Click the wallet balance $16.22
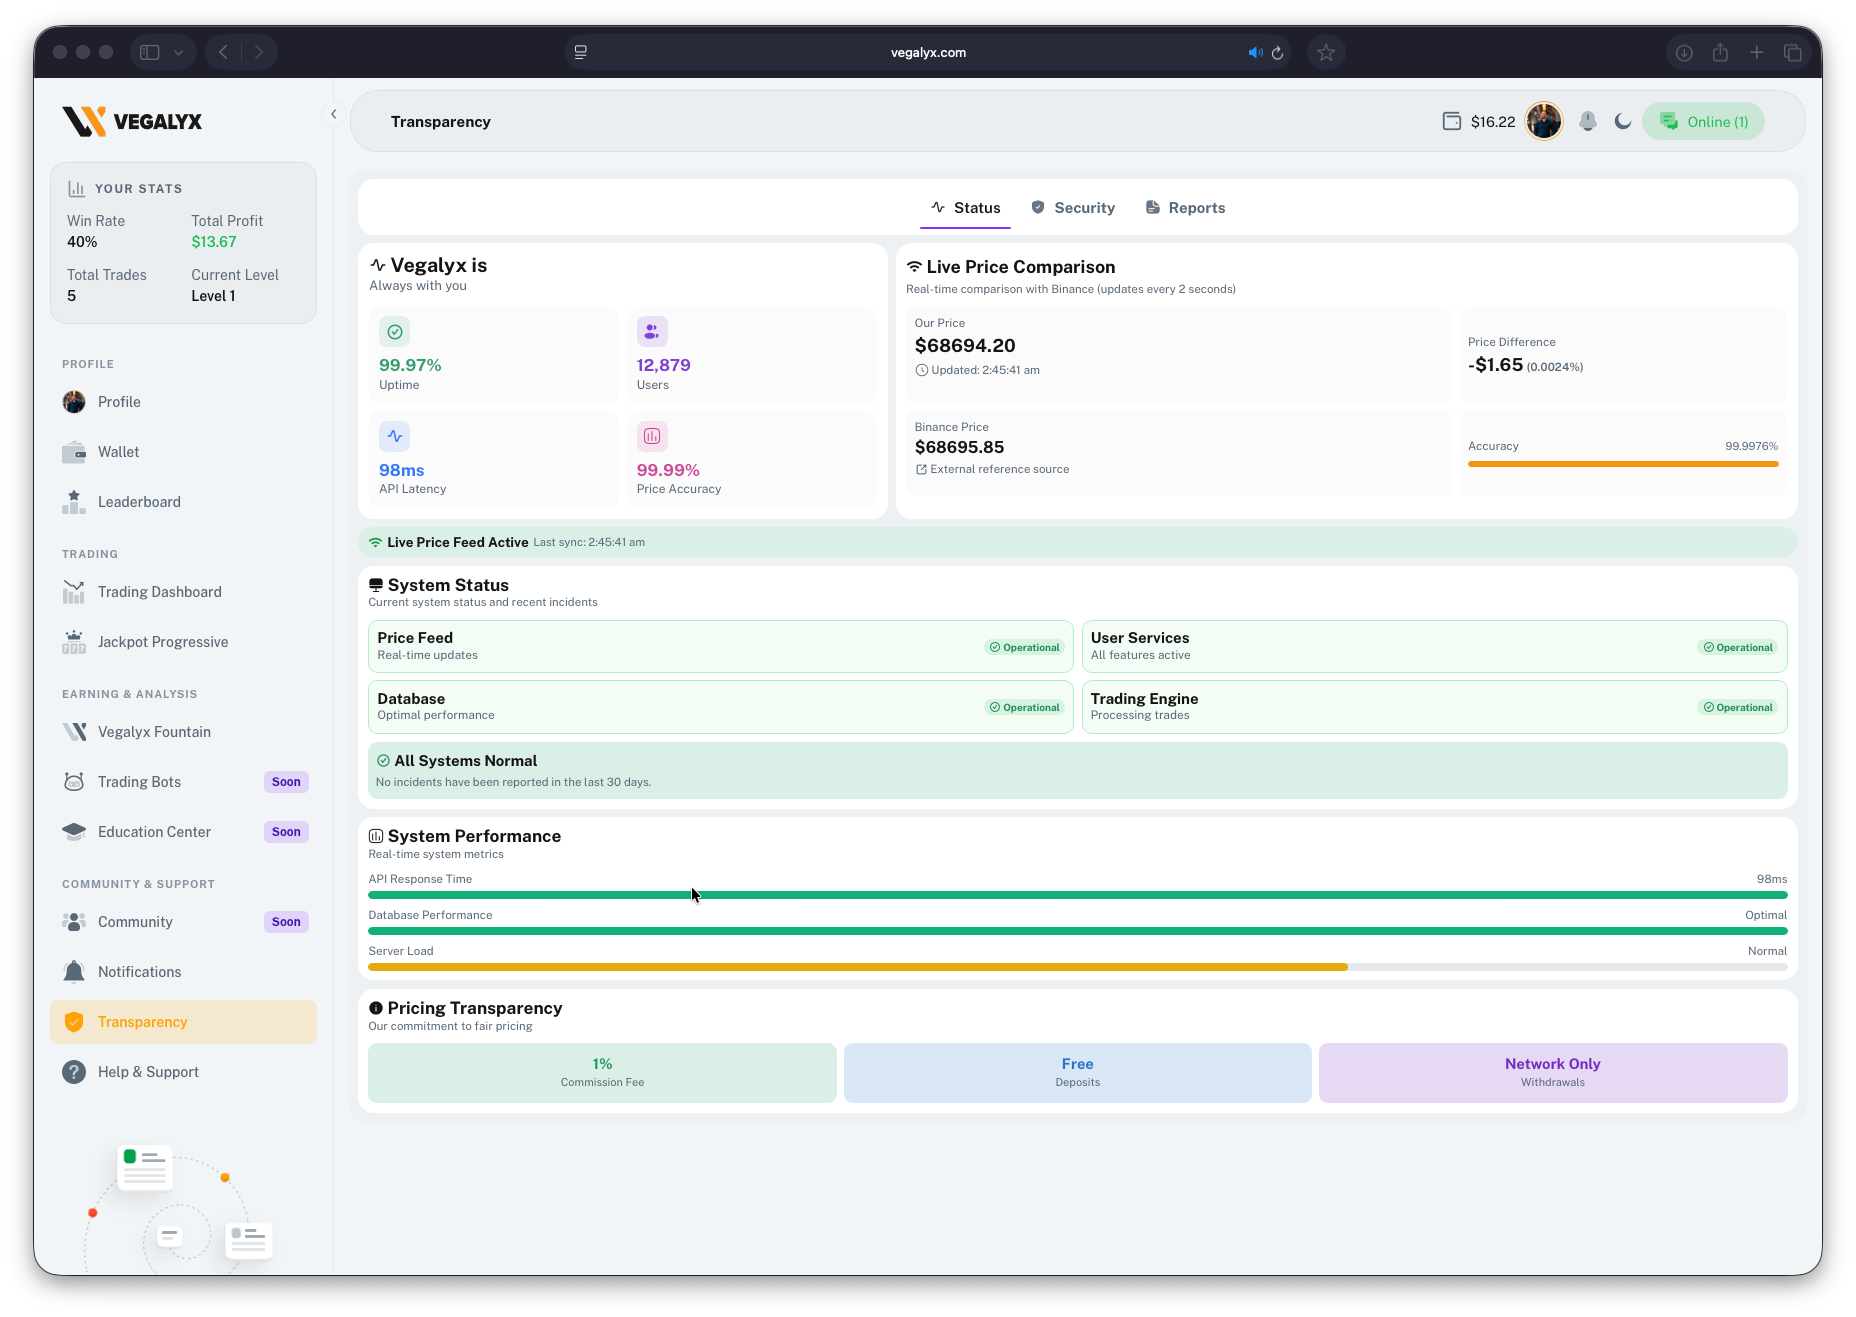 pos(1479,122)
